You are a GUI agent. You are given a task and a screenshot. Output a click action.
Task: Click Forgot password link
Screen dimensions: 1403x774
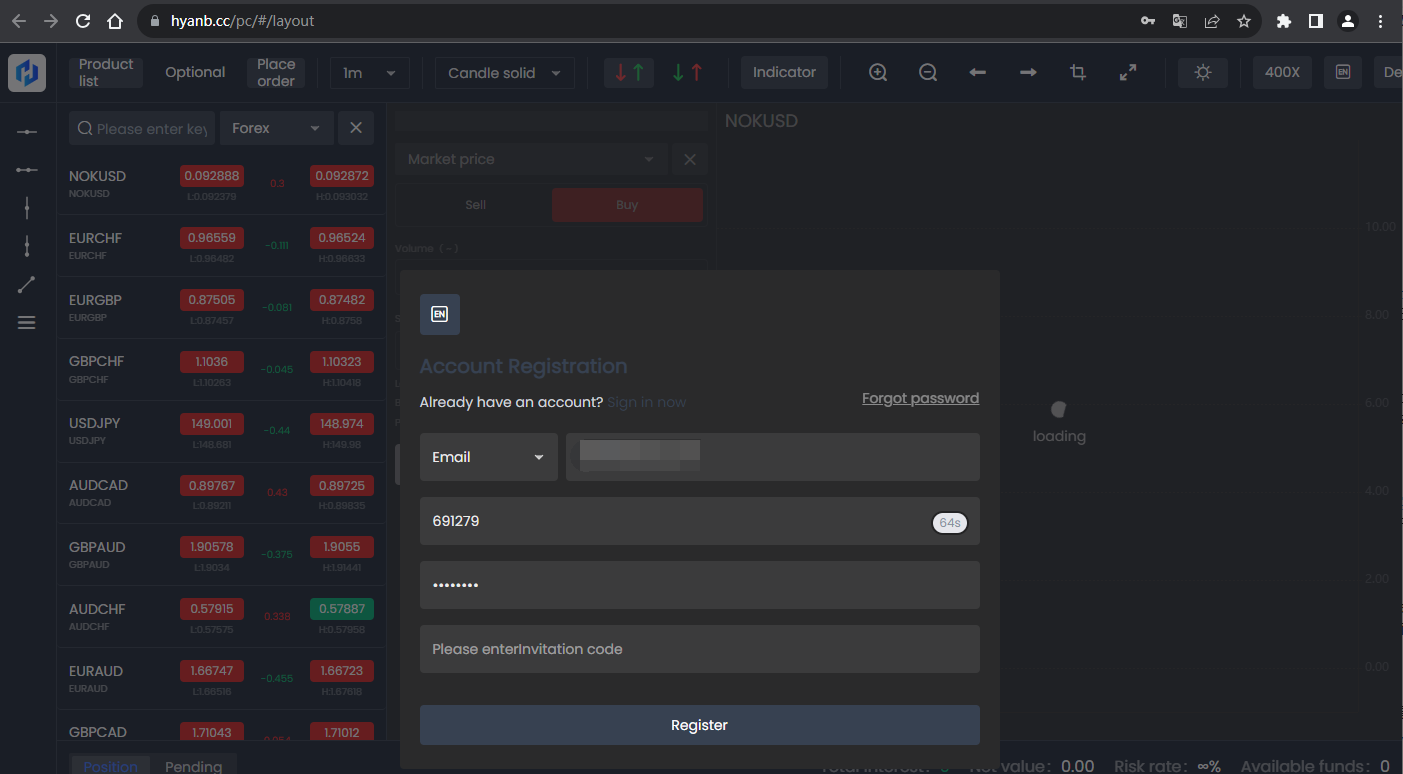[x=920, y=398]
